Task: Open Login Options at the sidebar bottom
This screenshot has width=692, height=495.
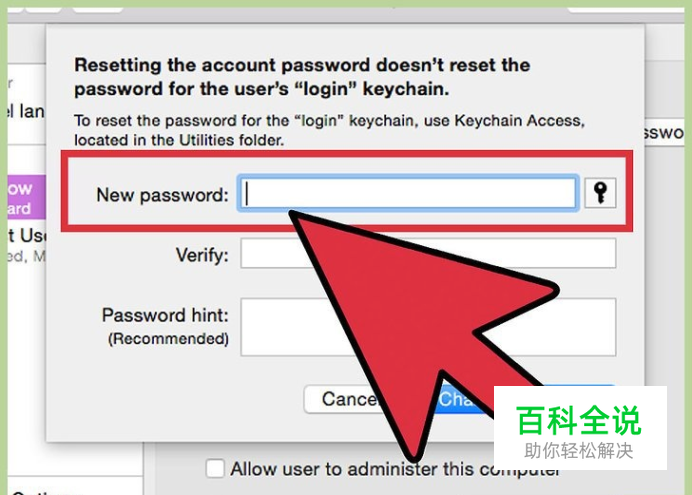Action: (x=44, y=491)
